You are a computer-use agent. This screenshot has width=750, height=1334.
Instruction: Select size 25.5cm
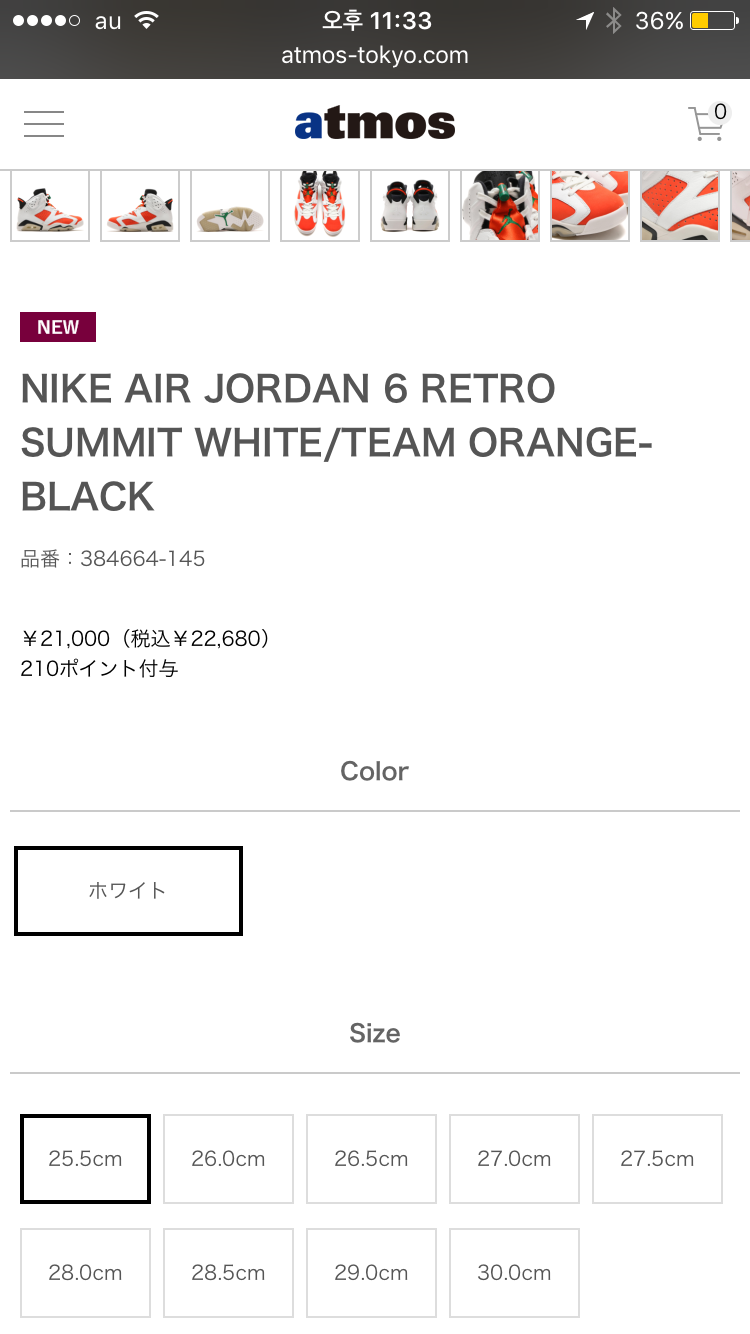tap(85, 1159)
